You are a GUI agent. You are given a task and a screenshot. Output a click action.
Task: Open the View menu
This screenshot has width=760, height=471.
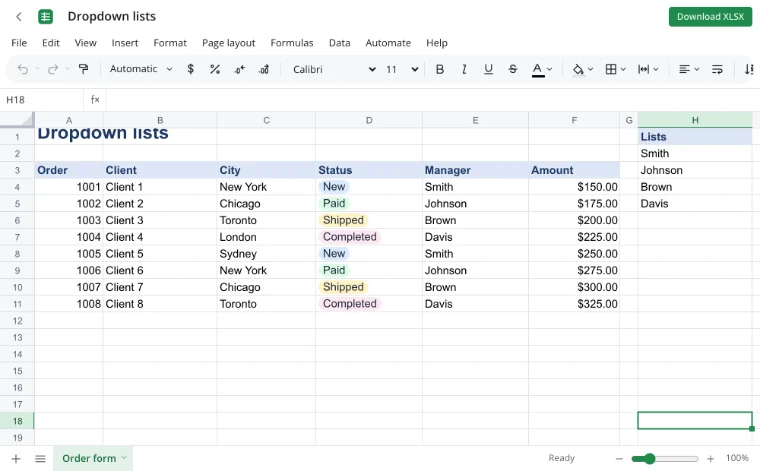85,43
